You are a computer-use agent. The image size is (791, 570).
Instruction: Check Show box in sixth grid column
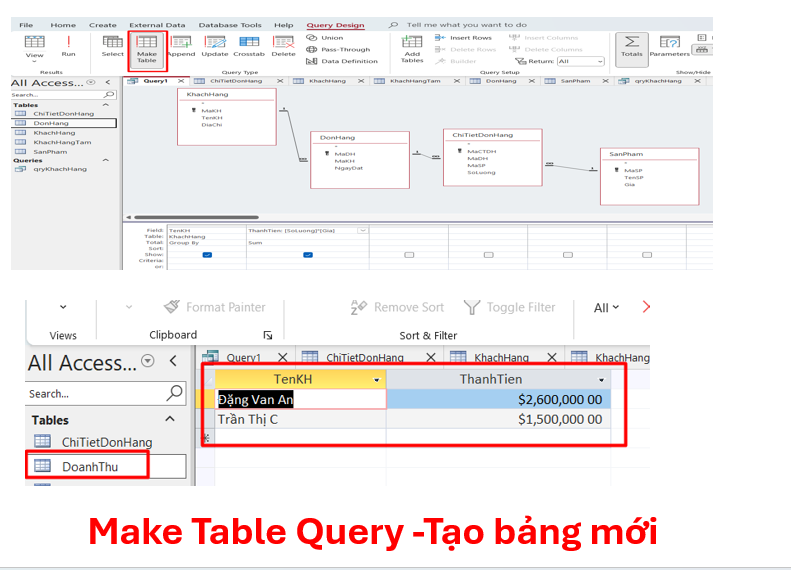[x=647, y=255]
